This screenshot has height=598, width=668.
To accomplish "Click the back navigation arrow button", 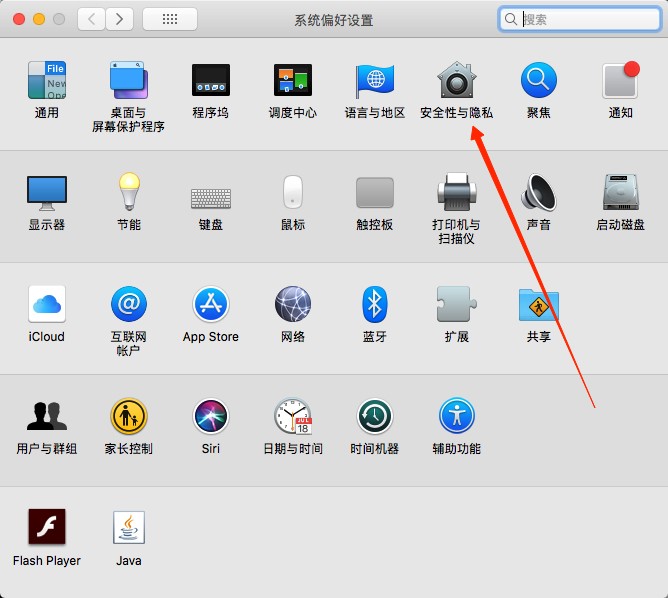I will [91, 19].
